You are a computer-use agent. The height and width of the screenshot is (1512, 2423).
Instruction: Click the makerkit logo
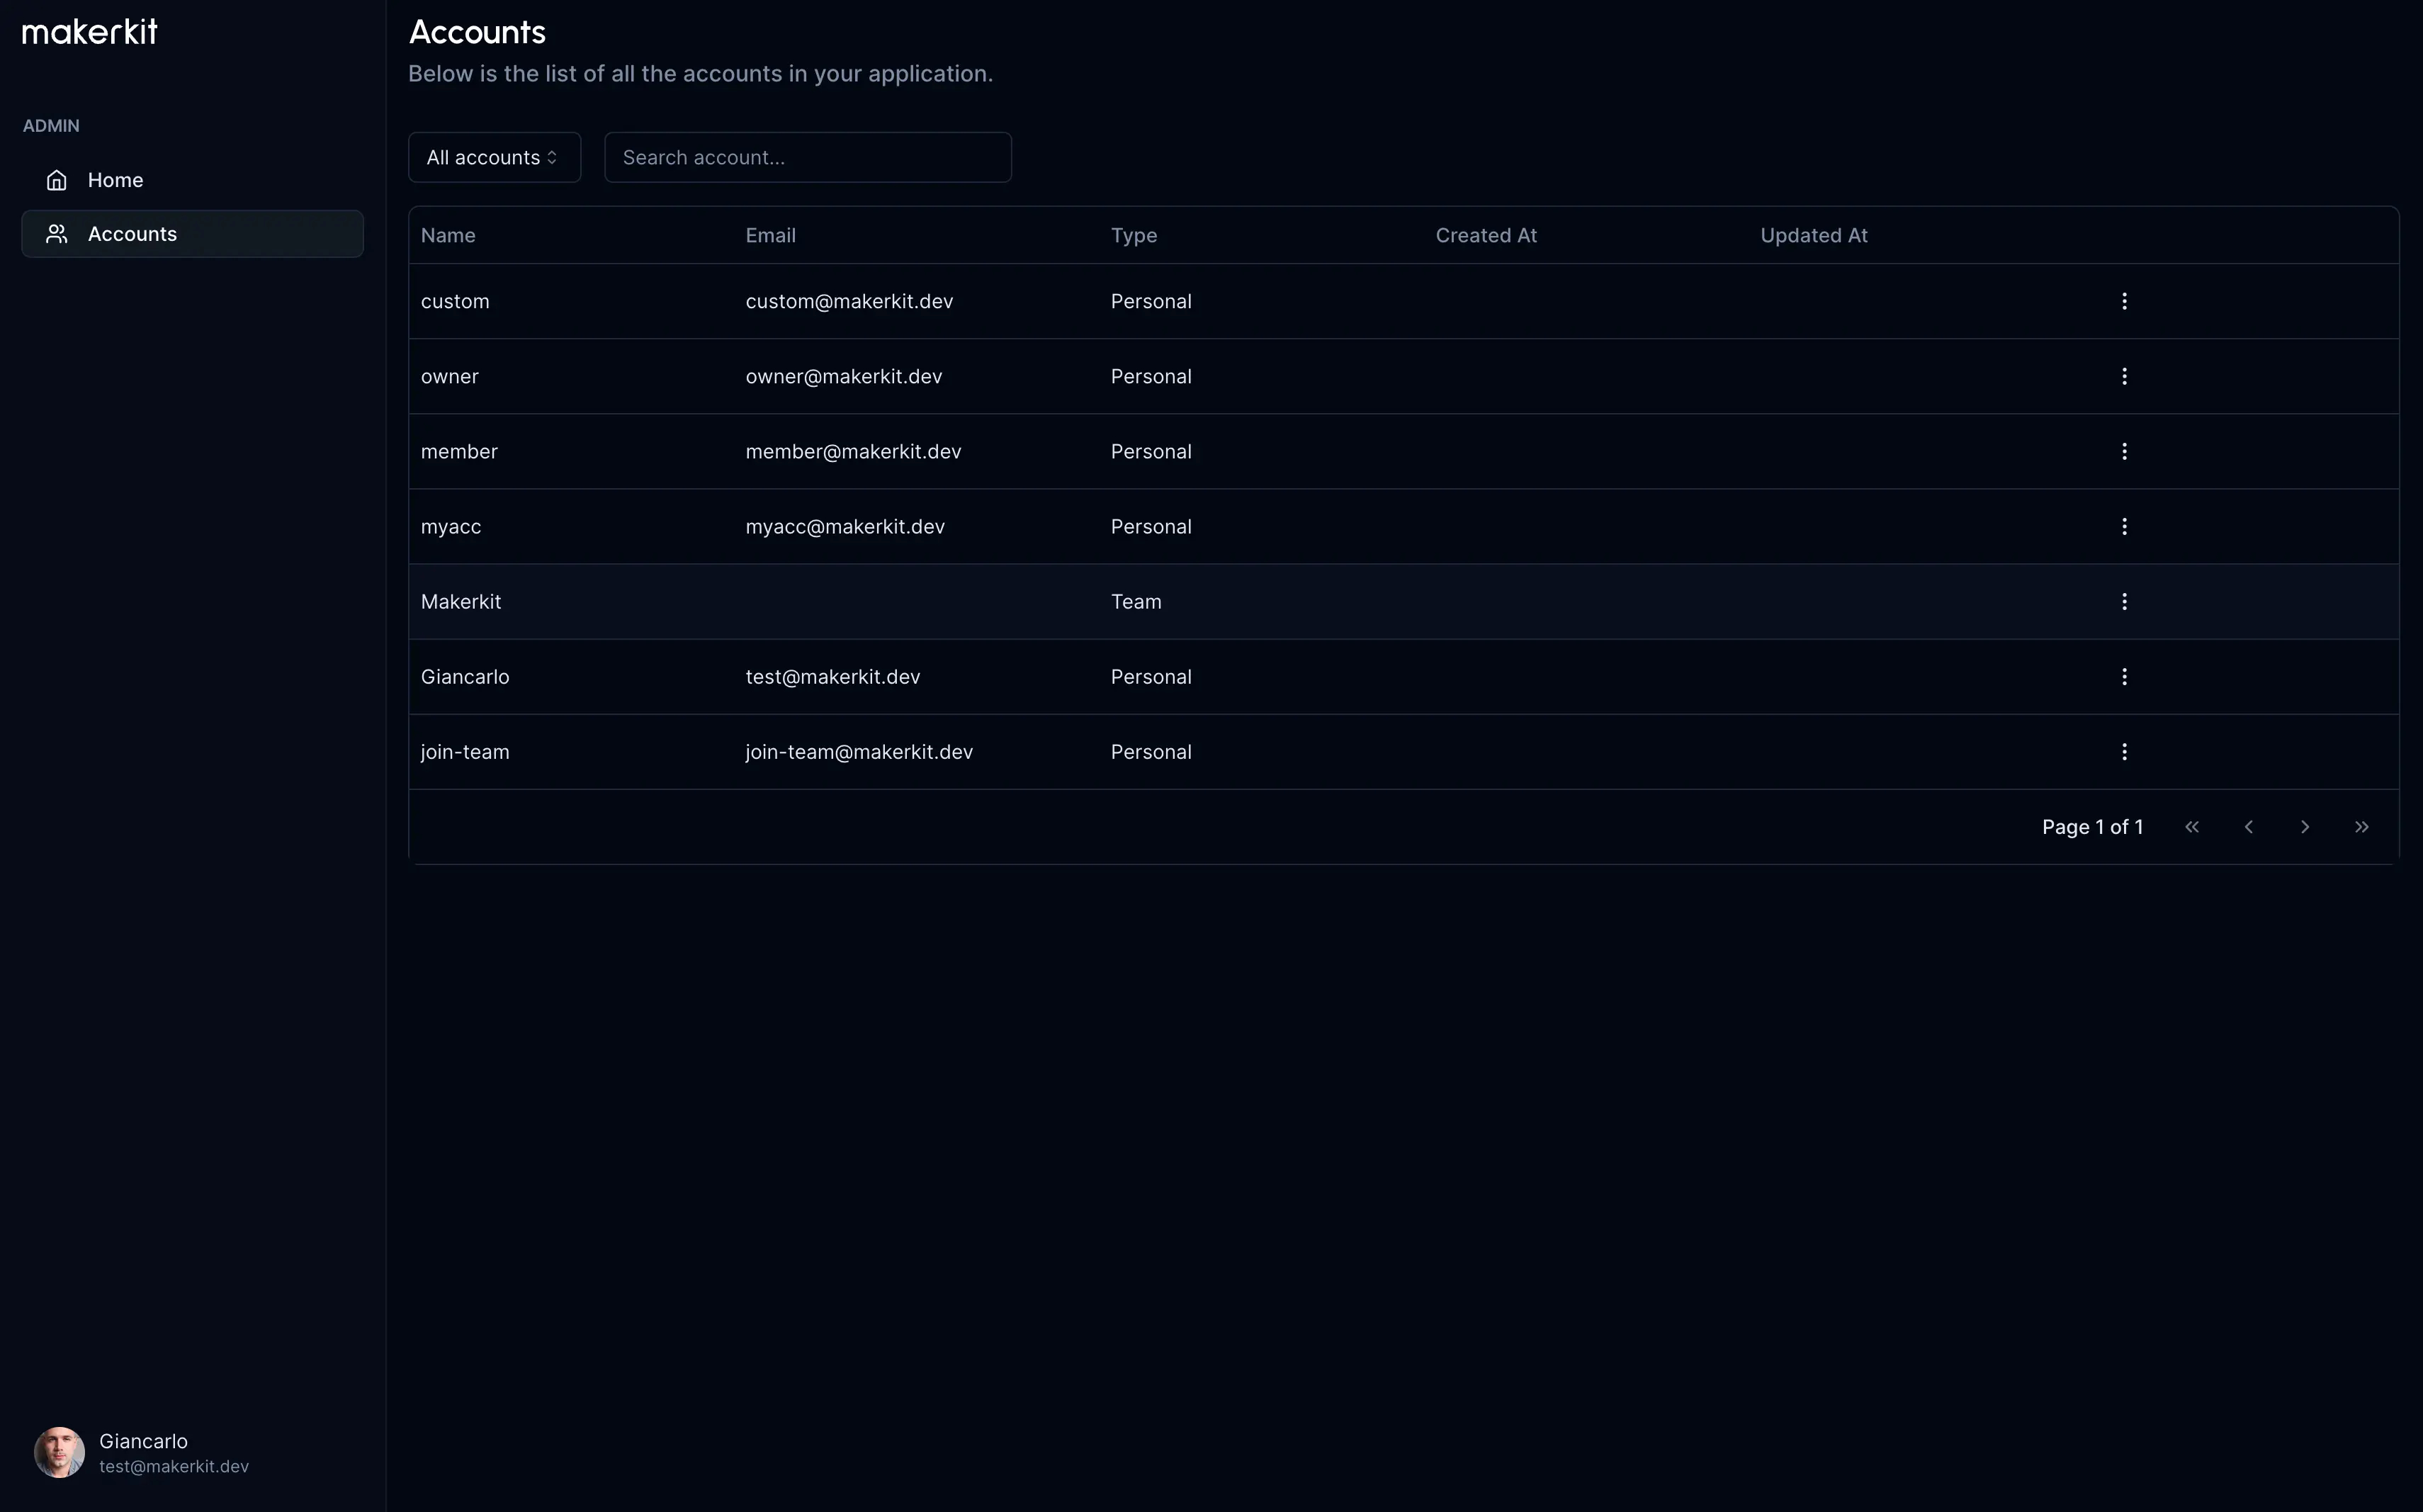tap(90, 32)
